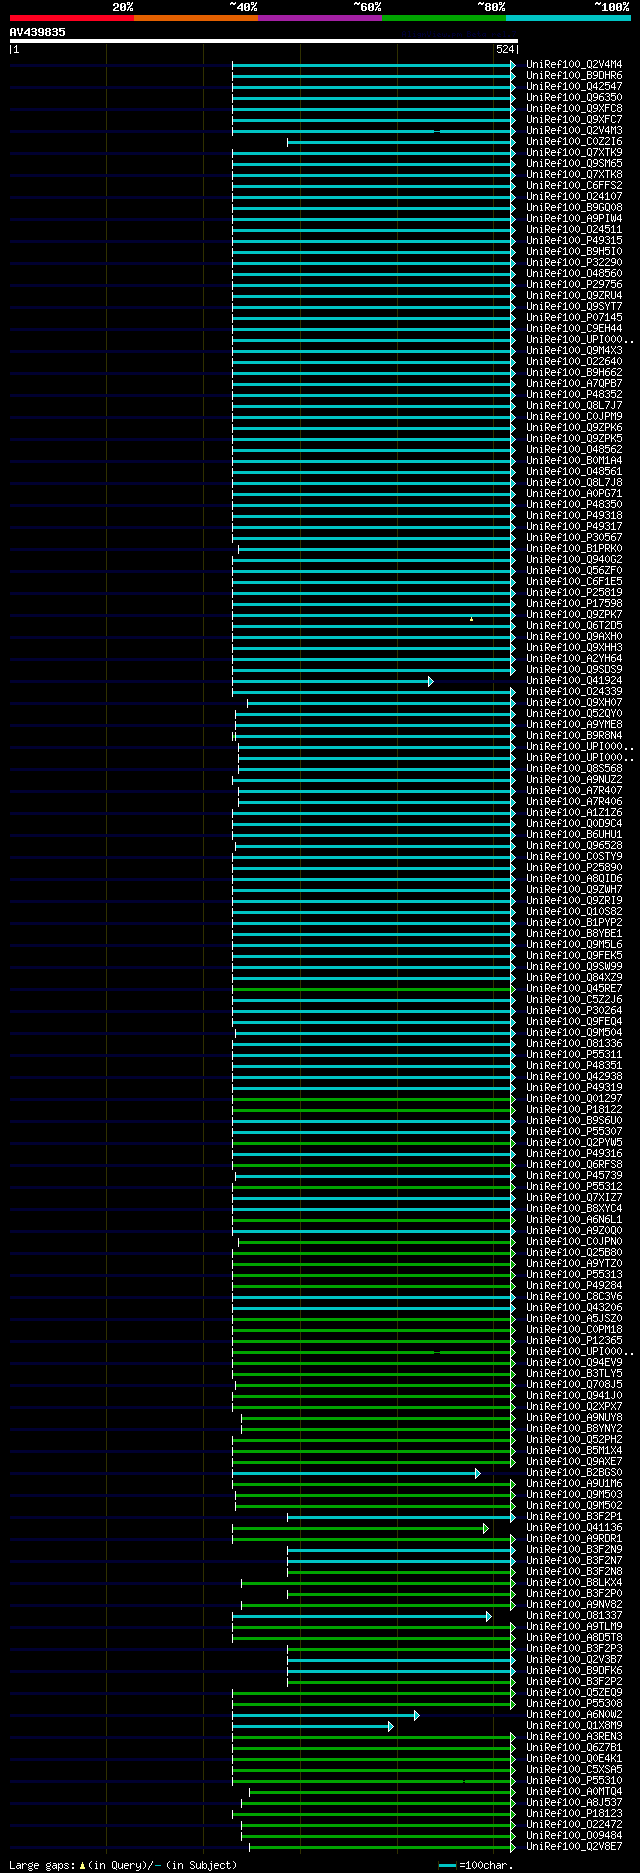Open the UniRef100_P49315 entry
The height and width of the screenshot is (1873, 640).
(x=574, y=240)
